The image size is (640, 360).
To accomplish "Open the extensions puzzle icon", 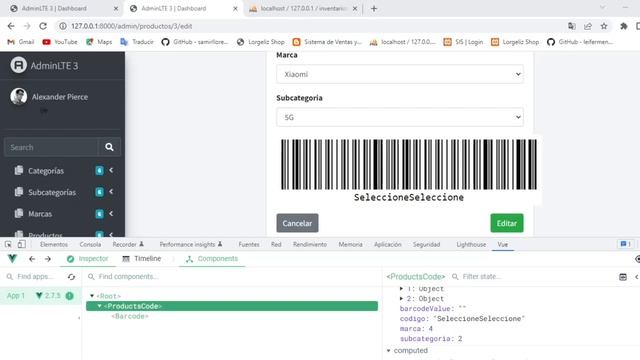I will (x=624, y=26).
